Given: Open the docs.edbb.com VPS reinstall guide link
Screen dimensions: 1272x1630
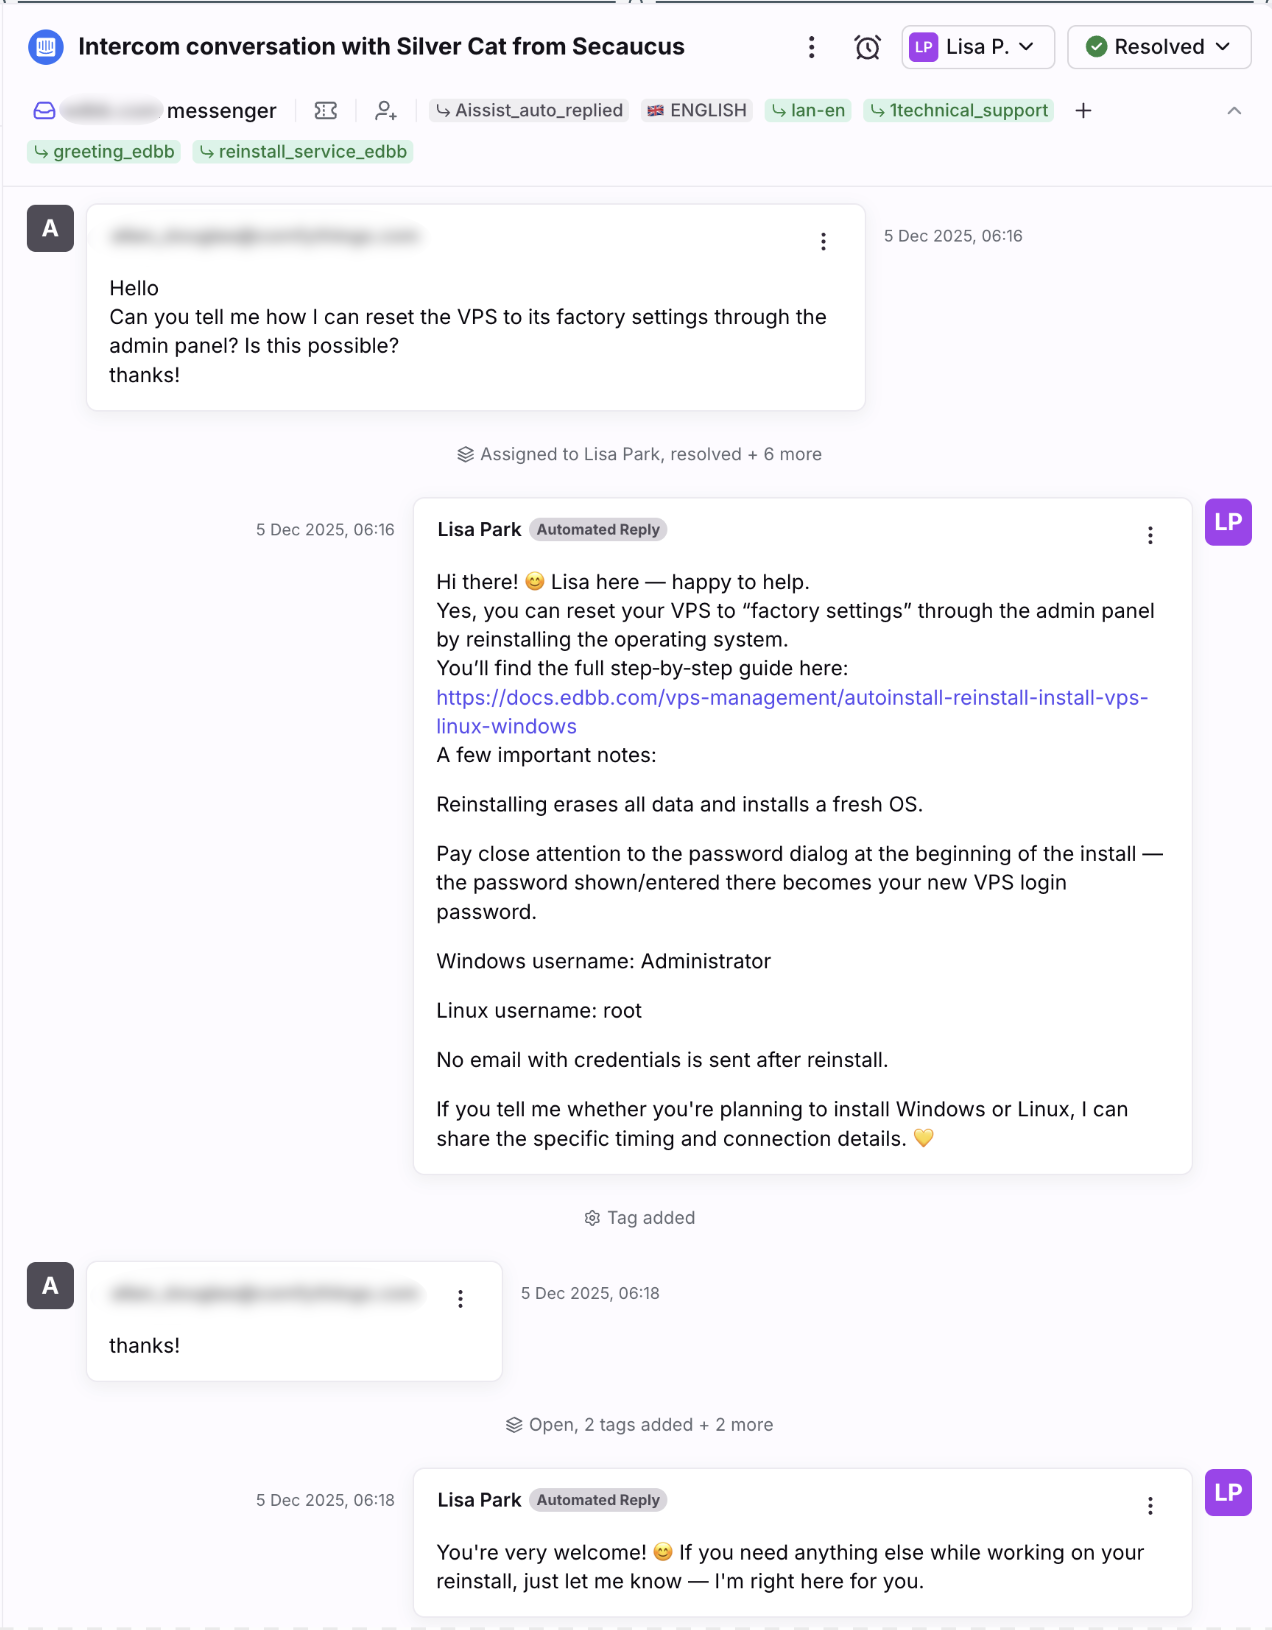Looking at the screenshot, I should tap(791, 698).
